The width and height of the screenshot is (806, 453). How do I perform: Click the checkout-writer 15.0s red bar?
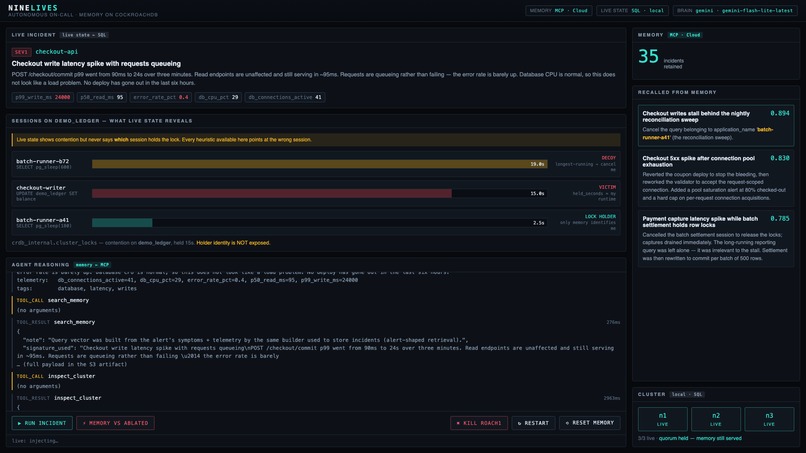(271, 193)
